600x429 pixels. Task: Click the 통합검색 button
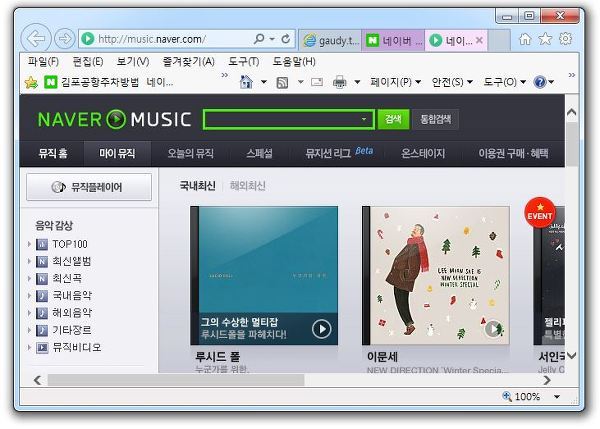click(x=435, y=119)
